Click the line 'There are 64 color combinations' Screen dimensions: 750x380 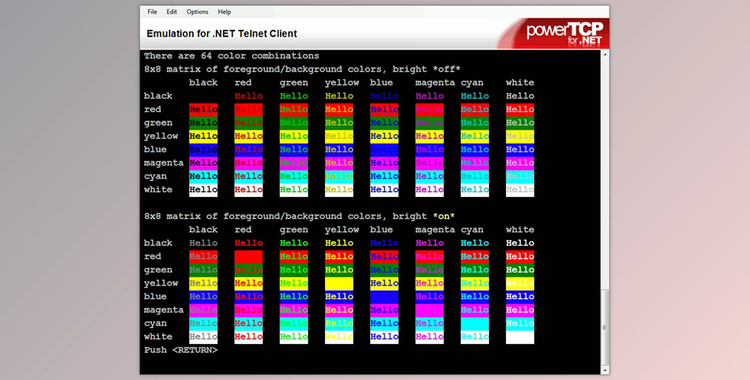232,56
